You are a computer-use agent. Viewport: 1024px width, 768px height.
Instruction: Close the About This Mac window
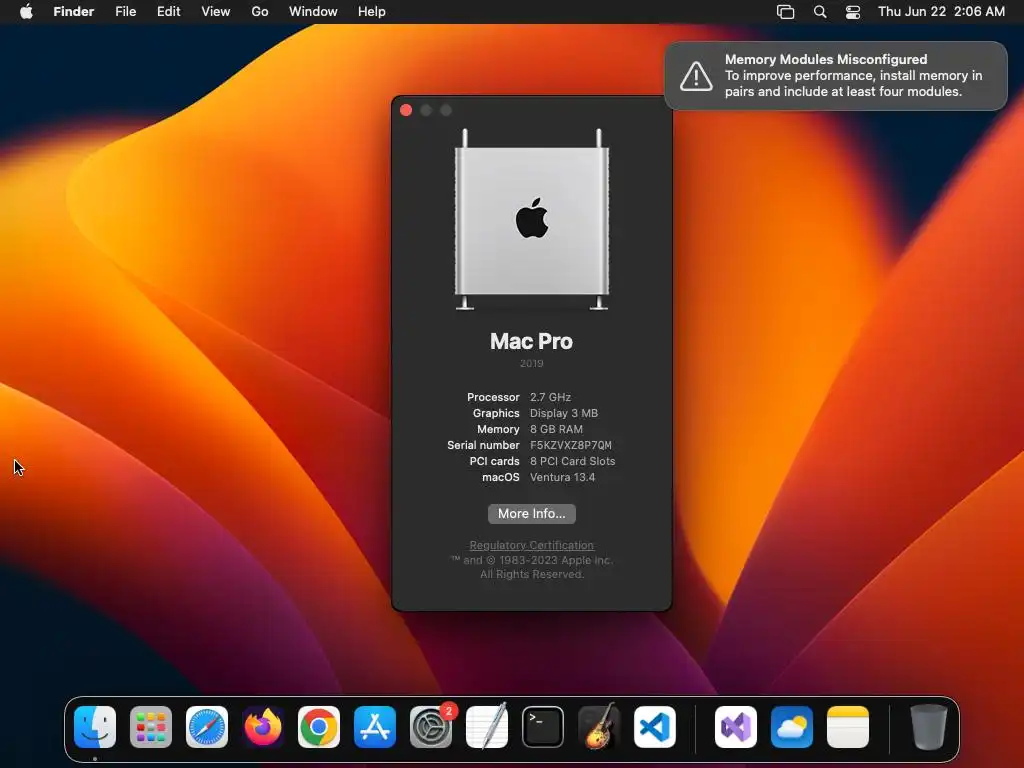click(406, 110)
